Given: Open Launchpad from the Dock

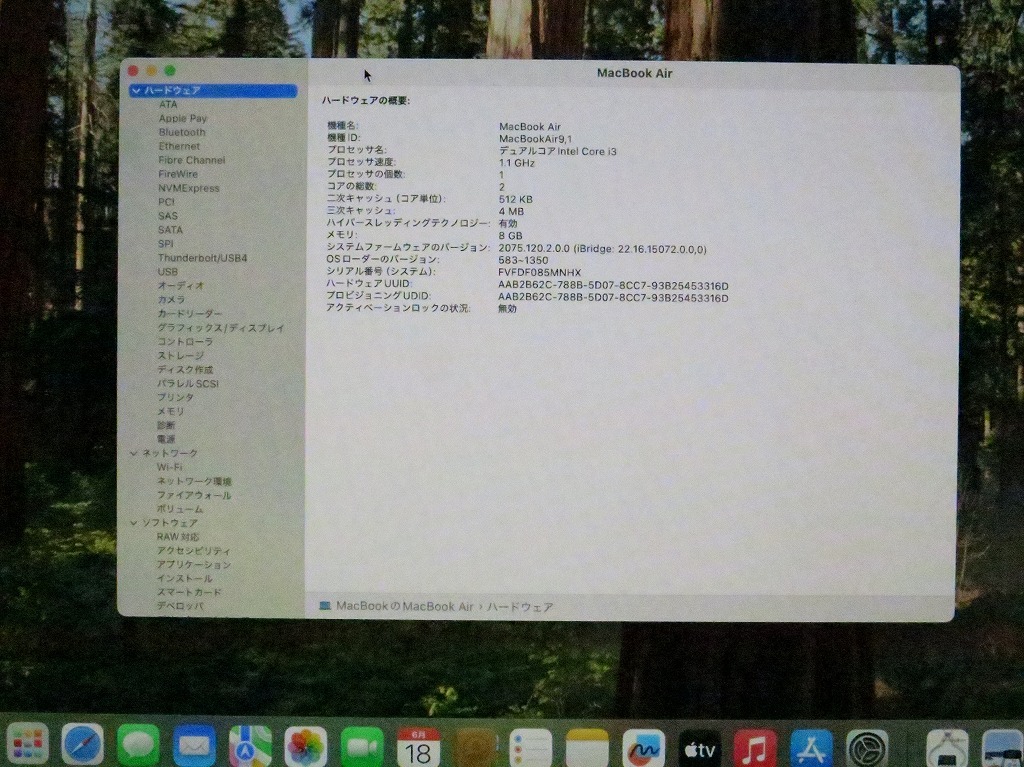Looking at the screenshot, I should (27, 744).
